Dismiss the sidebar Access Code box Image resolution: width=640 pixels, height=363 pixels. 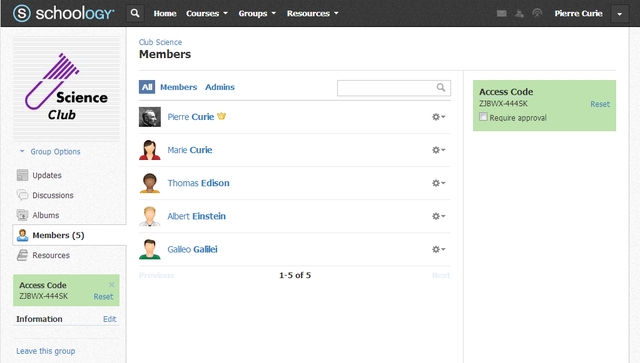[x=111, y=285]
